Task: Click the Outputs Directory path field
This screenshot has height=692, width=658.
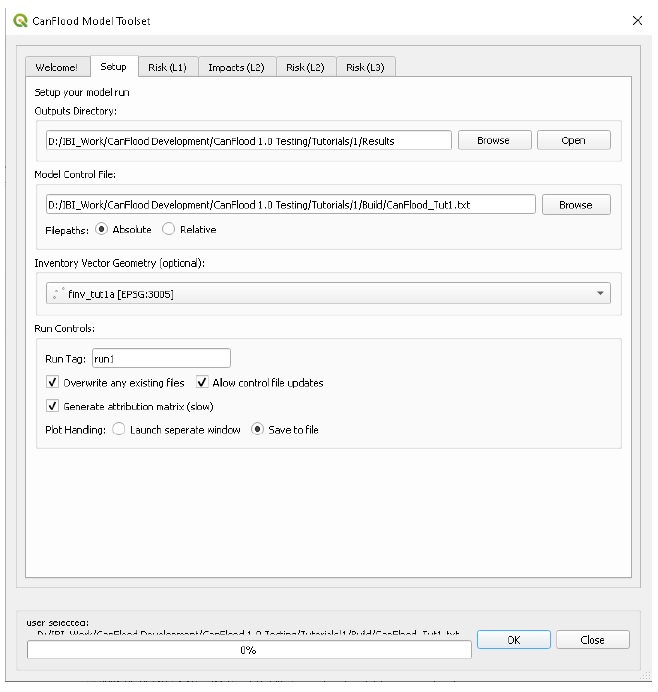Action: pyautogui.click(x=248, y=140)
